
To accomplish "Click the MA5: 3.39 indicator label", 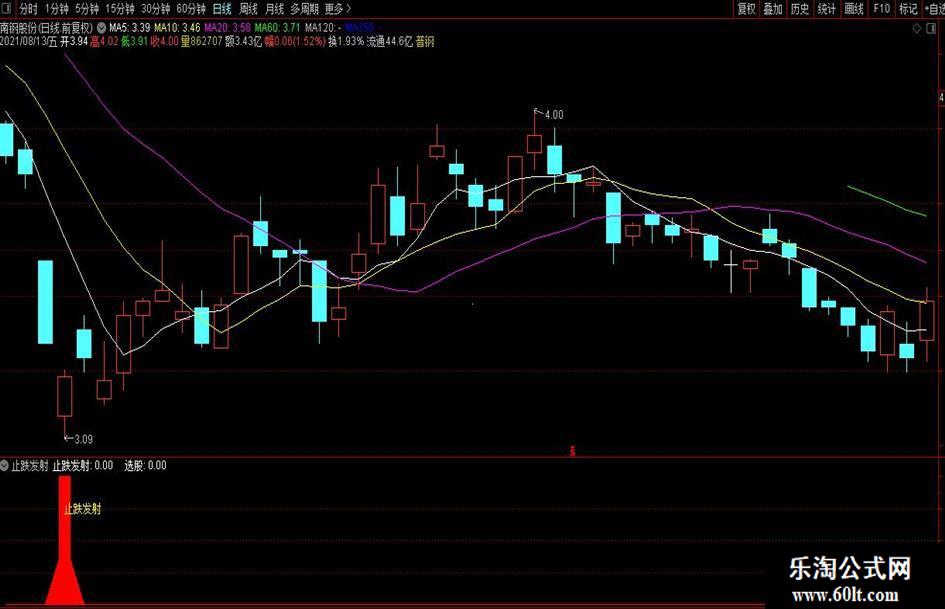I will coord(130,28).
